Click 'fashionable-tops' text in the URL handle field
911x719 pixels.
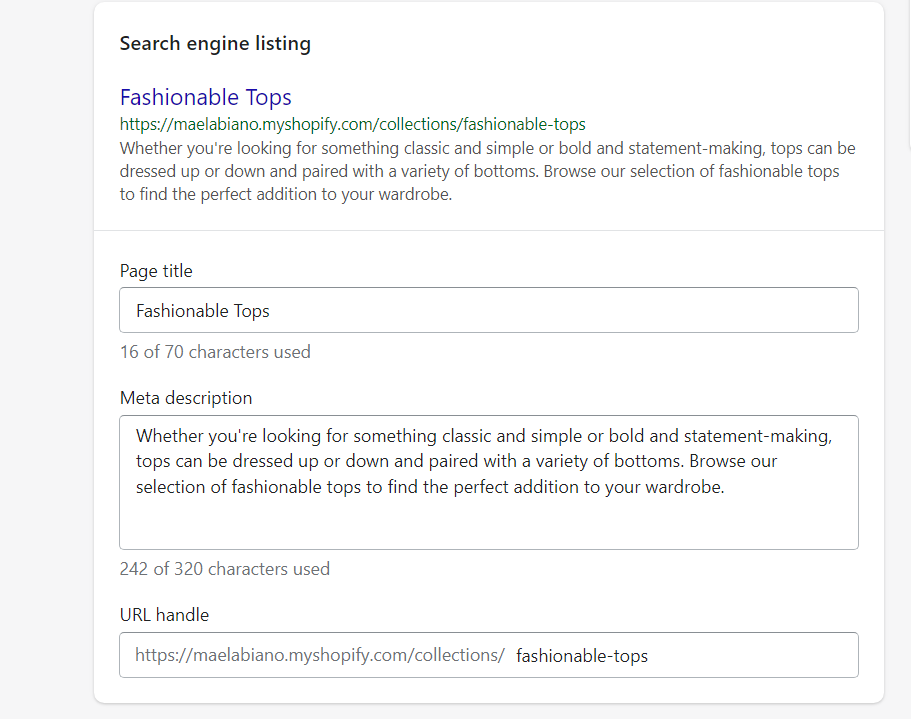(582, 656)
